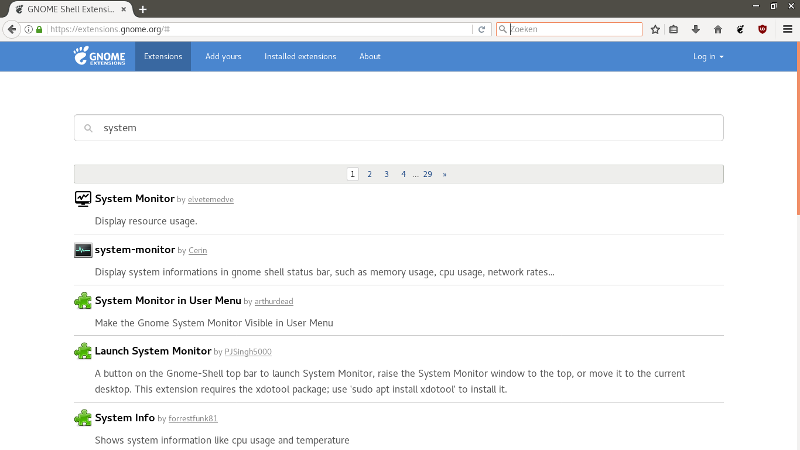Open System Info extension title

(124, 418)
